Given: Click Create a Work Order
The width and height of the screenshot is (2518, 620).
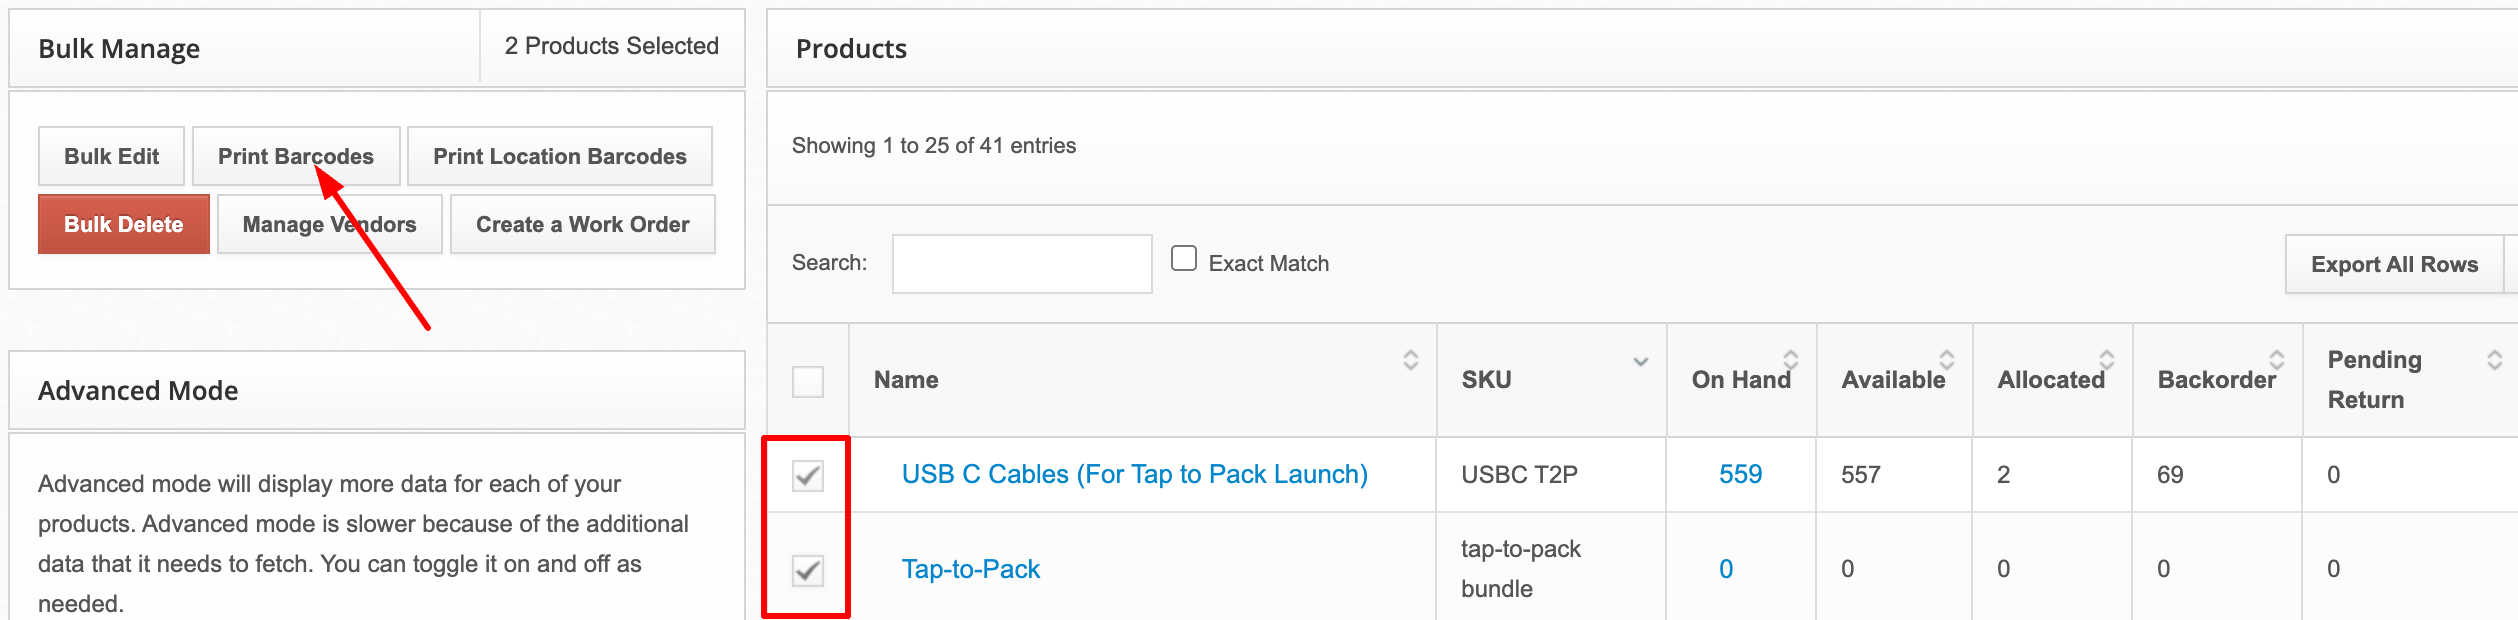Looking at the screenshot, I should (x=582, y=225).
